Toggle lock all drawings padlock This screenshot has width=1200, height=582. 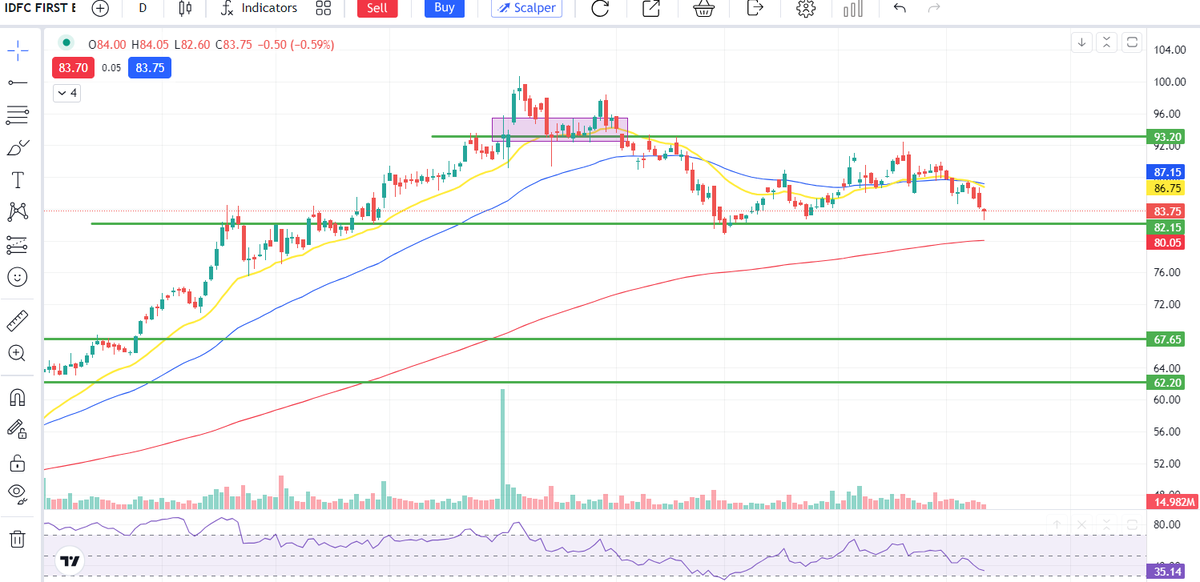(17, 462)
